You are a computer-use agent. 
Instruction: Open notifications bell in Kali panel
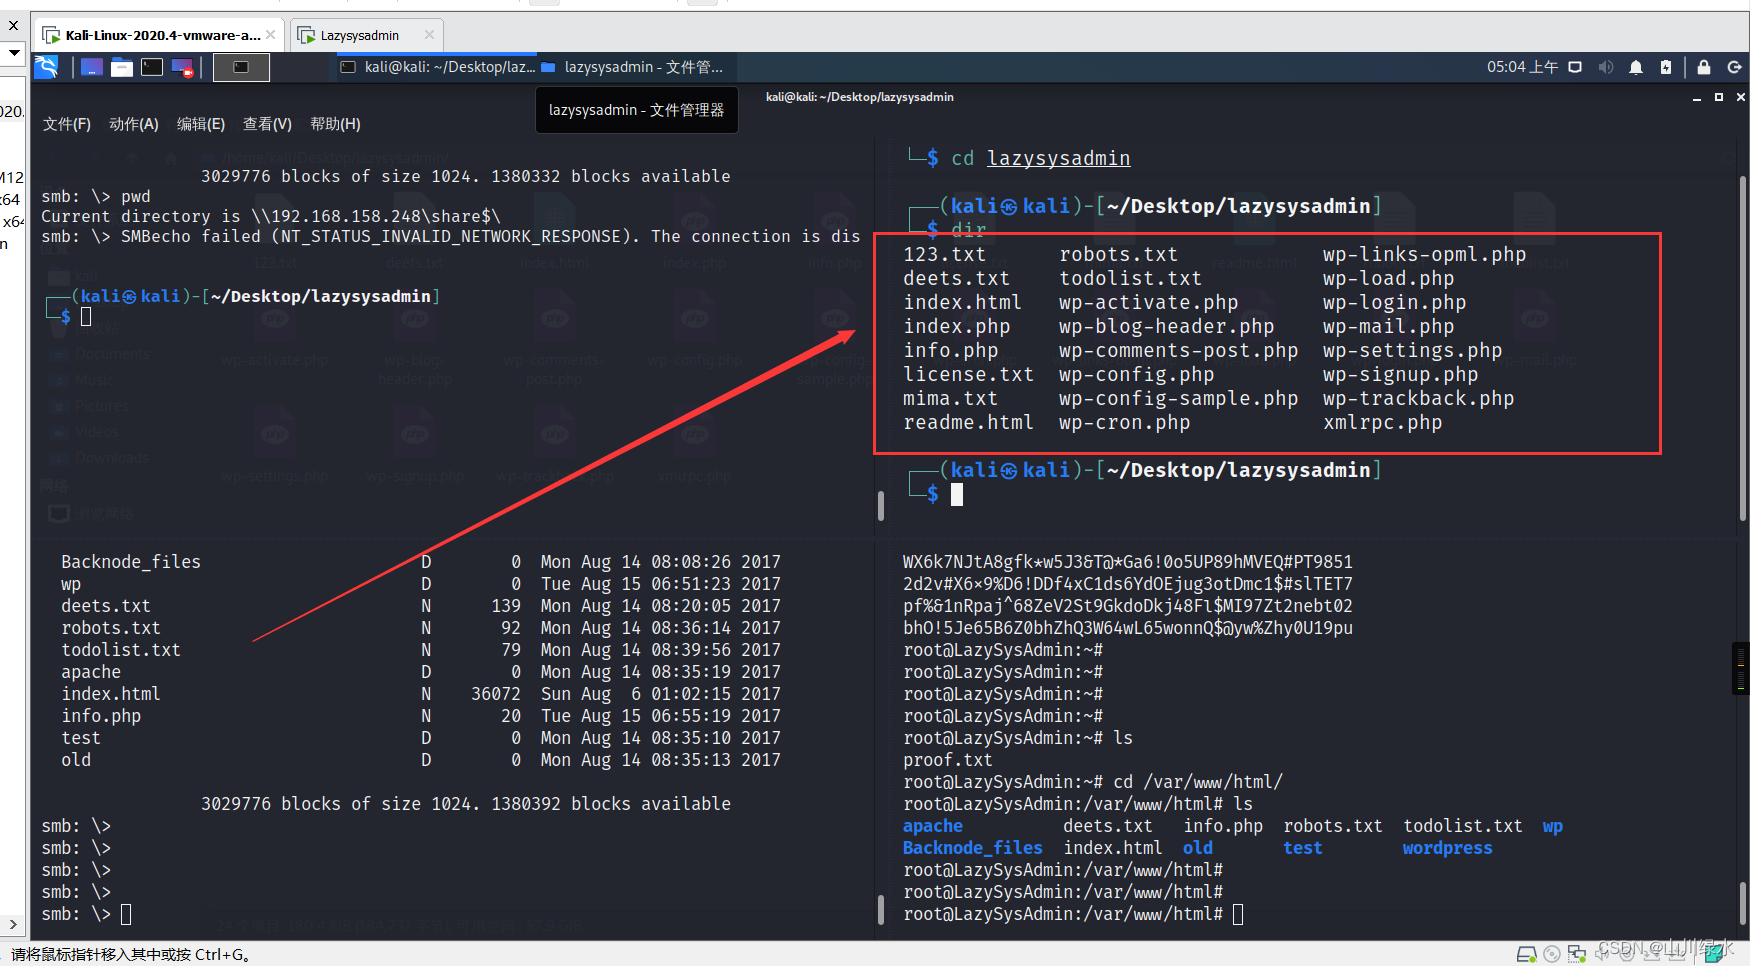[1636, 67]
